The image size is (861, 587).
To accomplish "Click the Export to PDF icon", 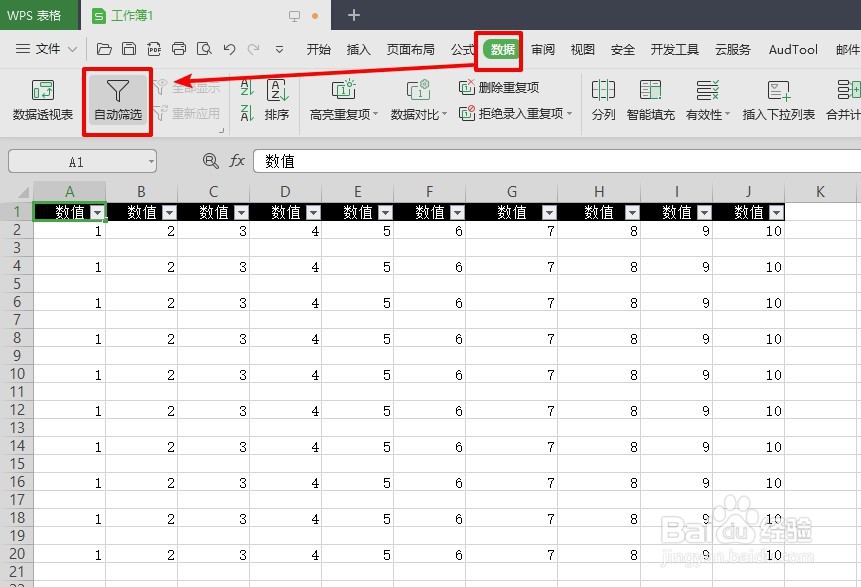I will point(155,47).
